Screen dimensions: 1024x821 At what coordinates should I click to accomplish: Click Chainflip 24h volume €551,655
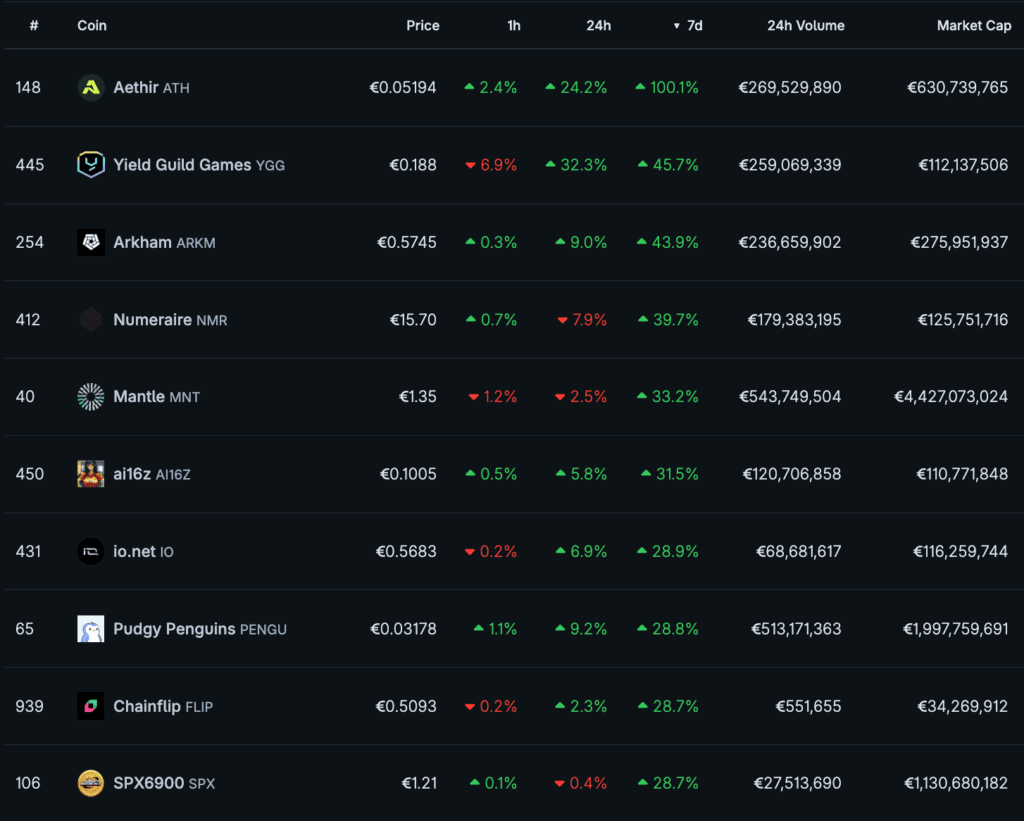click(x=808, y=706)
